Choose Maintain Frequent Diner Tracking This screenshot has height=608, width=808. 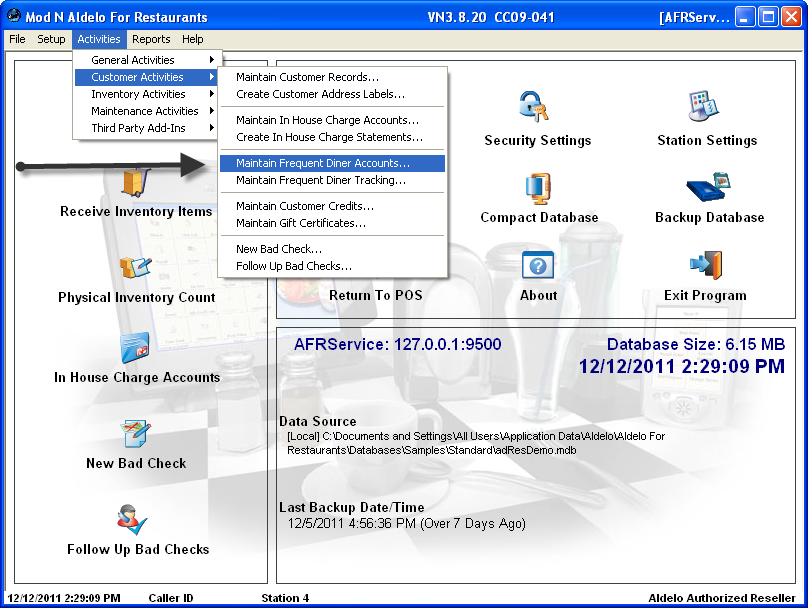click(x=332, y=180)
